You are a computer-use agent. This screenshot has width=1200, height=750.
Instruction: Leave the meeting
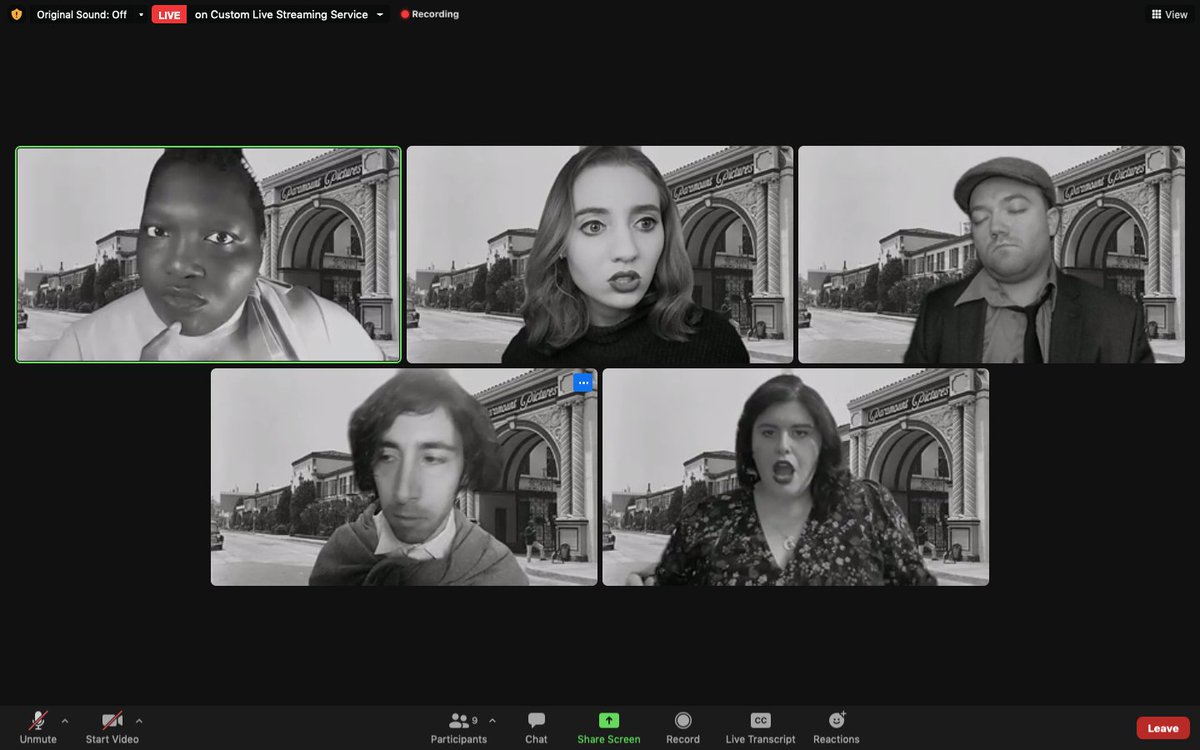(x=1163, y=728)
